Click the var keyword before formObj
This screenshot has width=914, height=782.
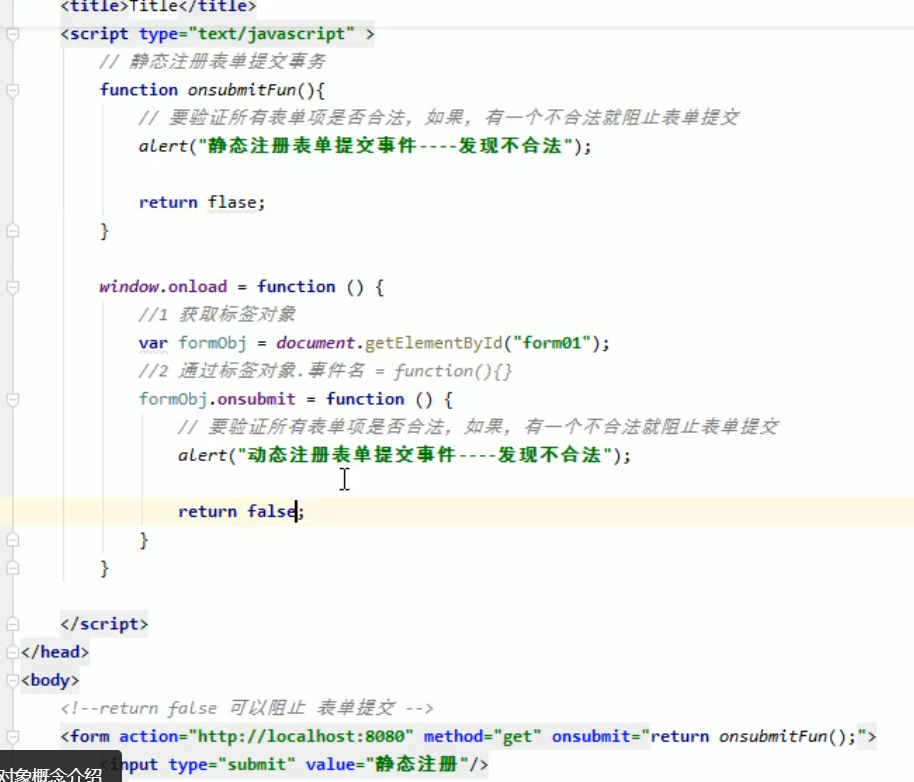(153, 343)
